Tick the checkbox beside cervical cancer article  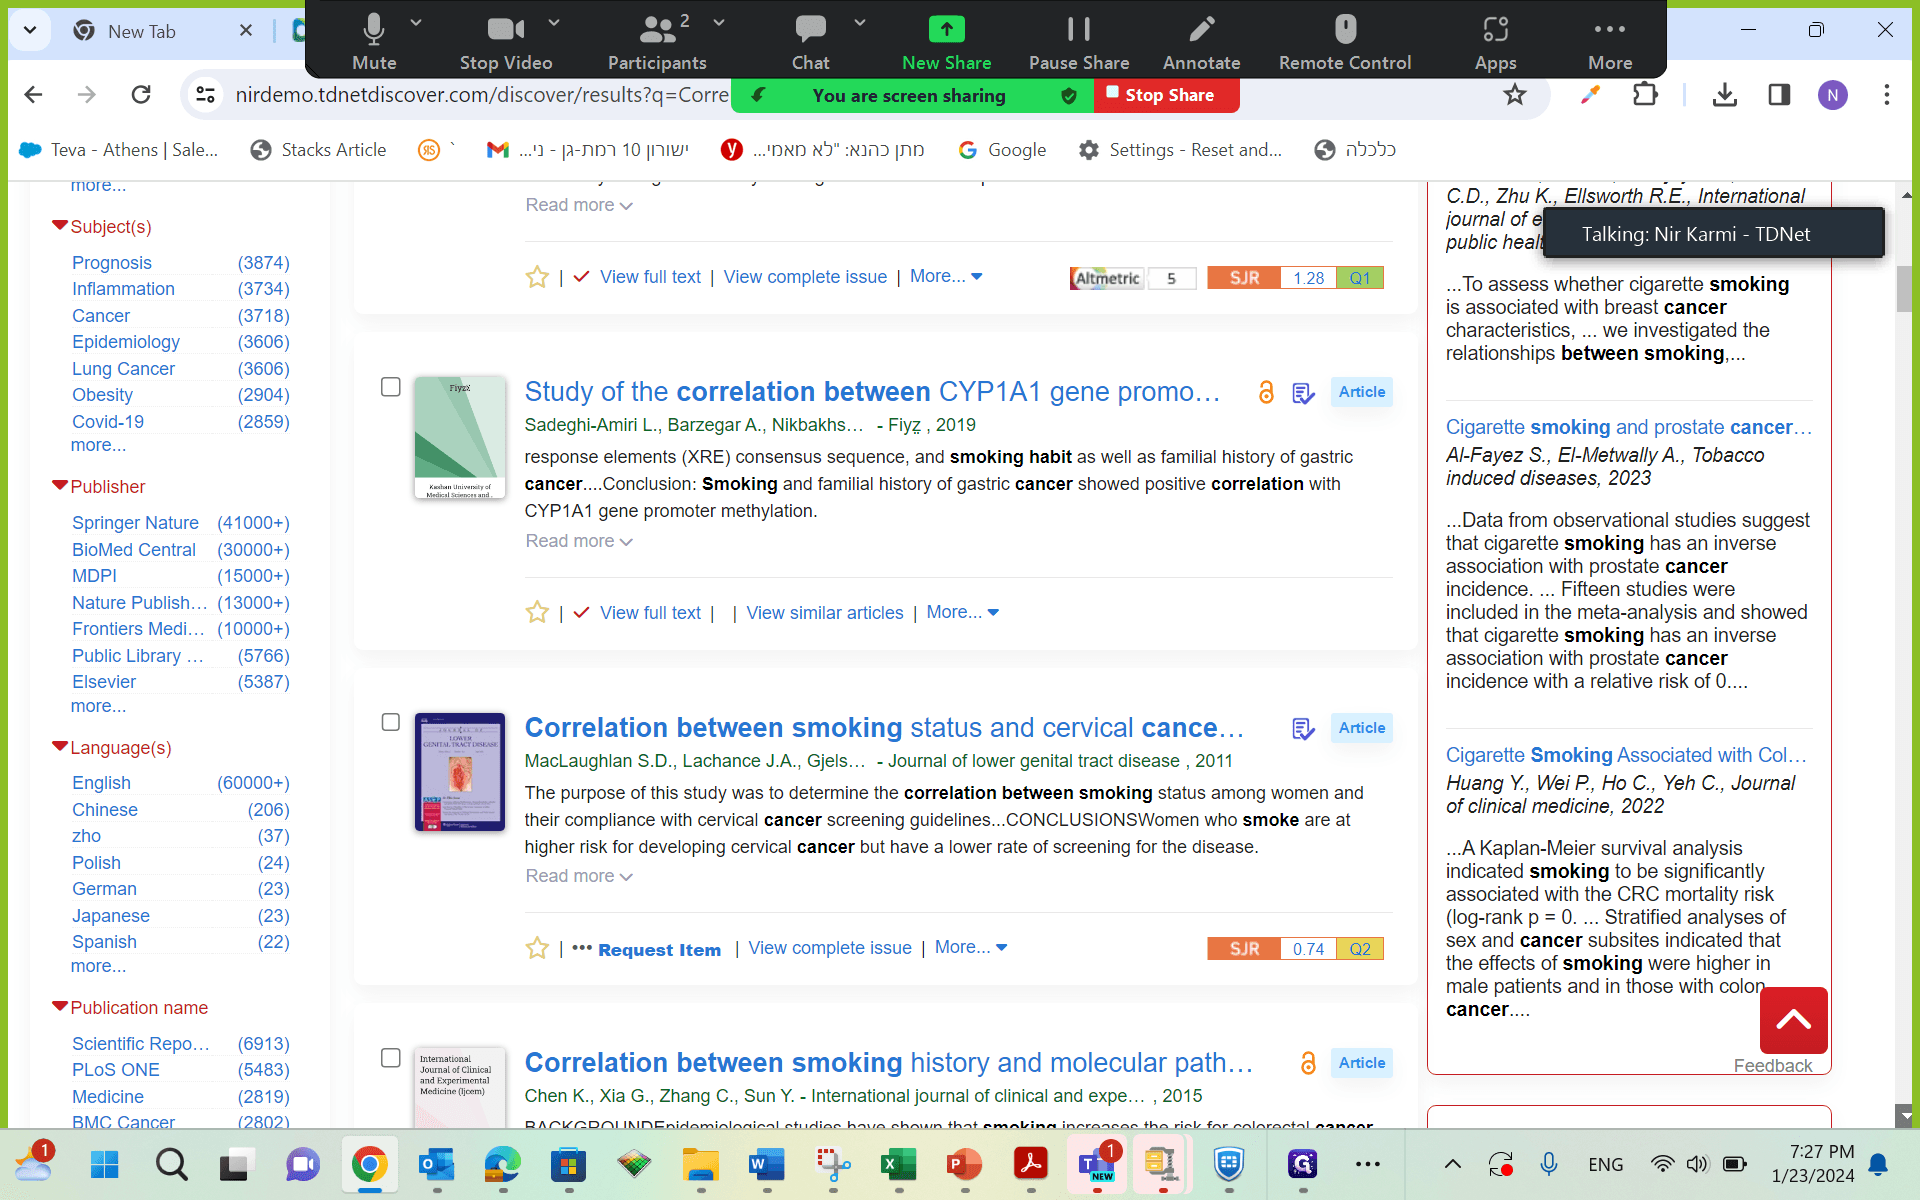(x=391, y=722)
